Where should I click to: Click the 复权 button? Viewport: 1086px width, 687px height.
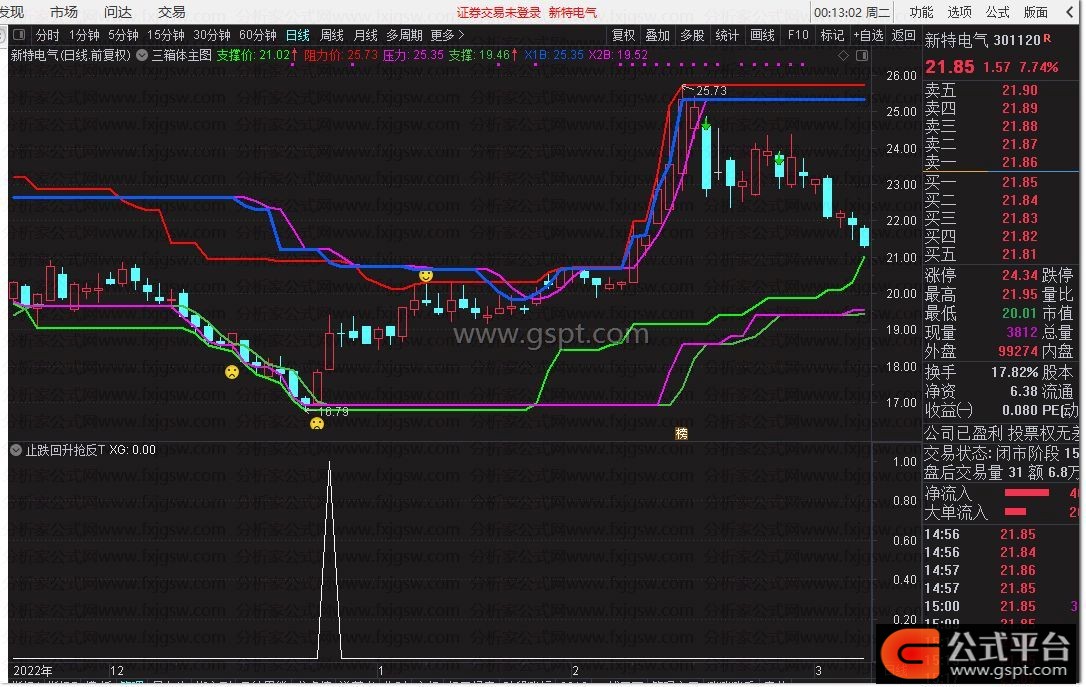(x=623, y=35)
